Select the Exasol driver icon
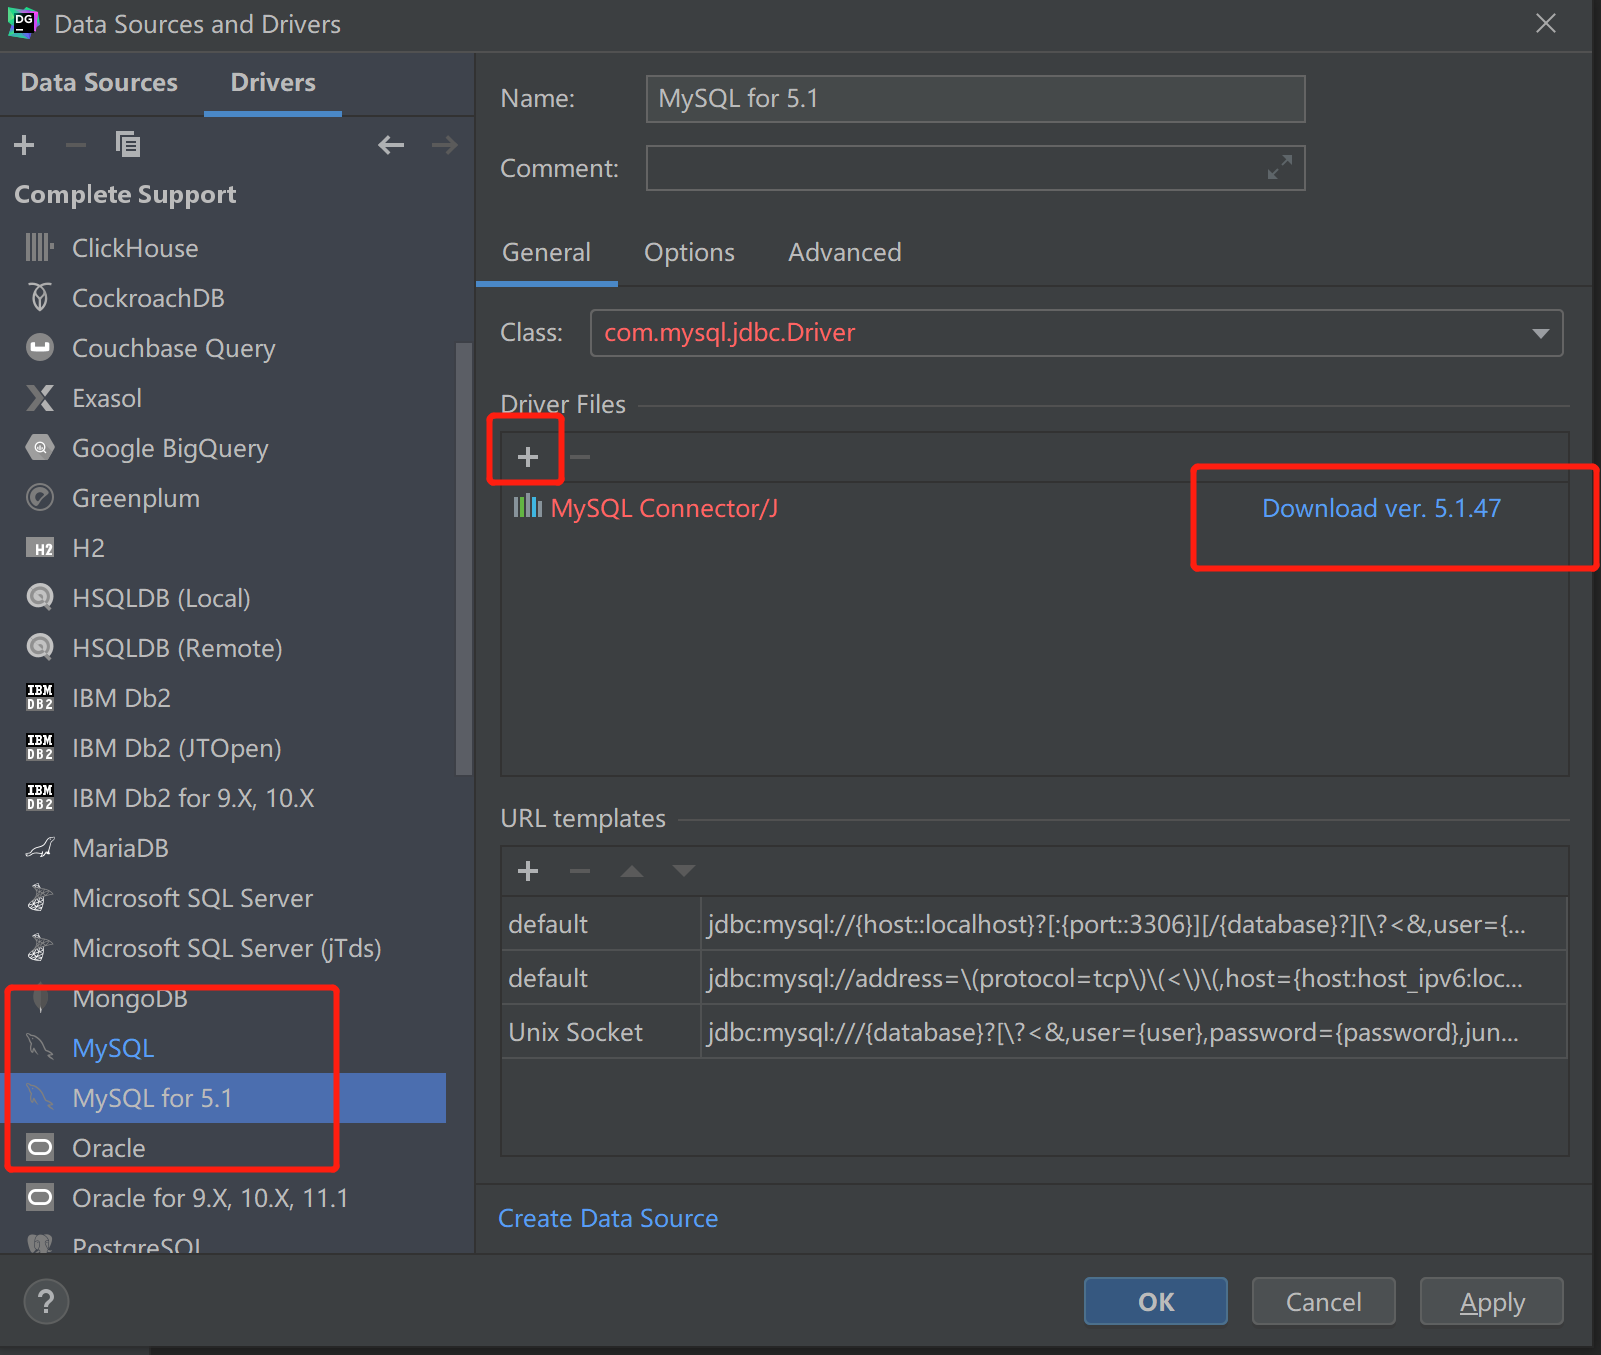 (x=40, y=398)
